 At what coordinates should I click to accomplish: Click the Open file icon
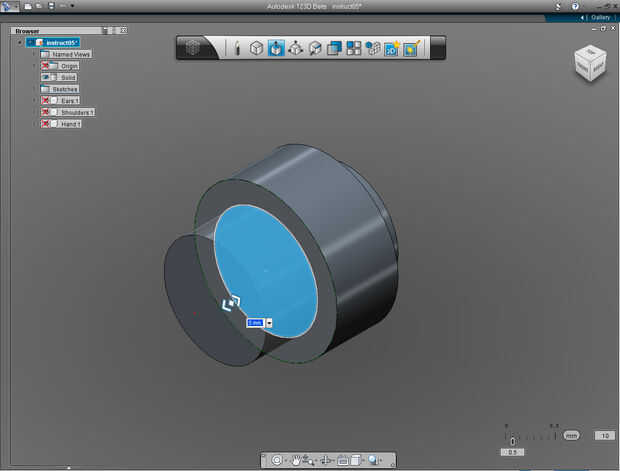pyautogui.click(x=39, y=6)
